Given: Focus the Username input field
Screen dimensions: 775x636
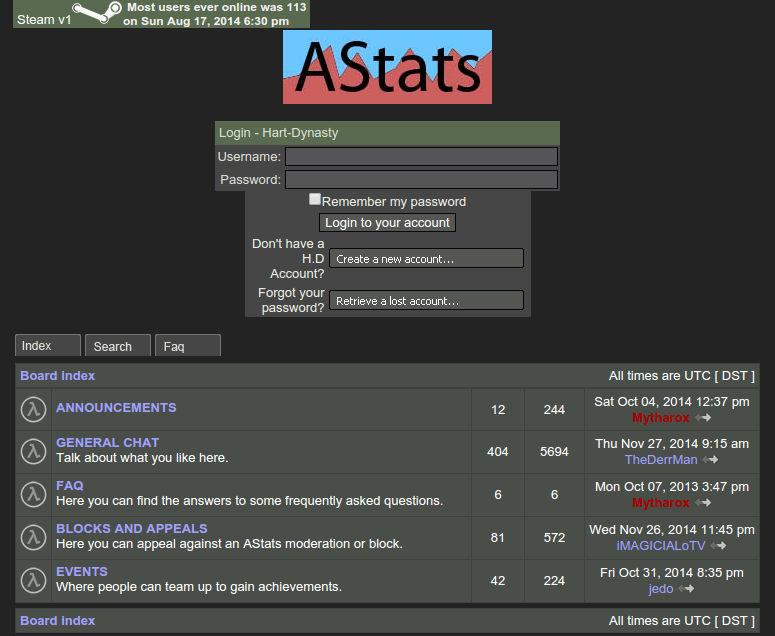Looking at the screenshot, I should click(x=421, y=157).
